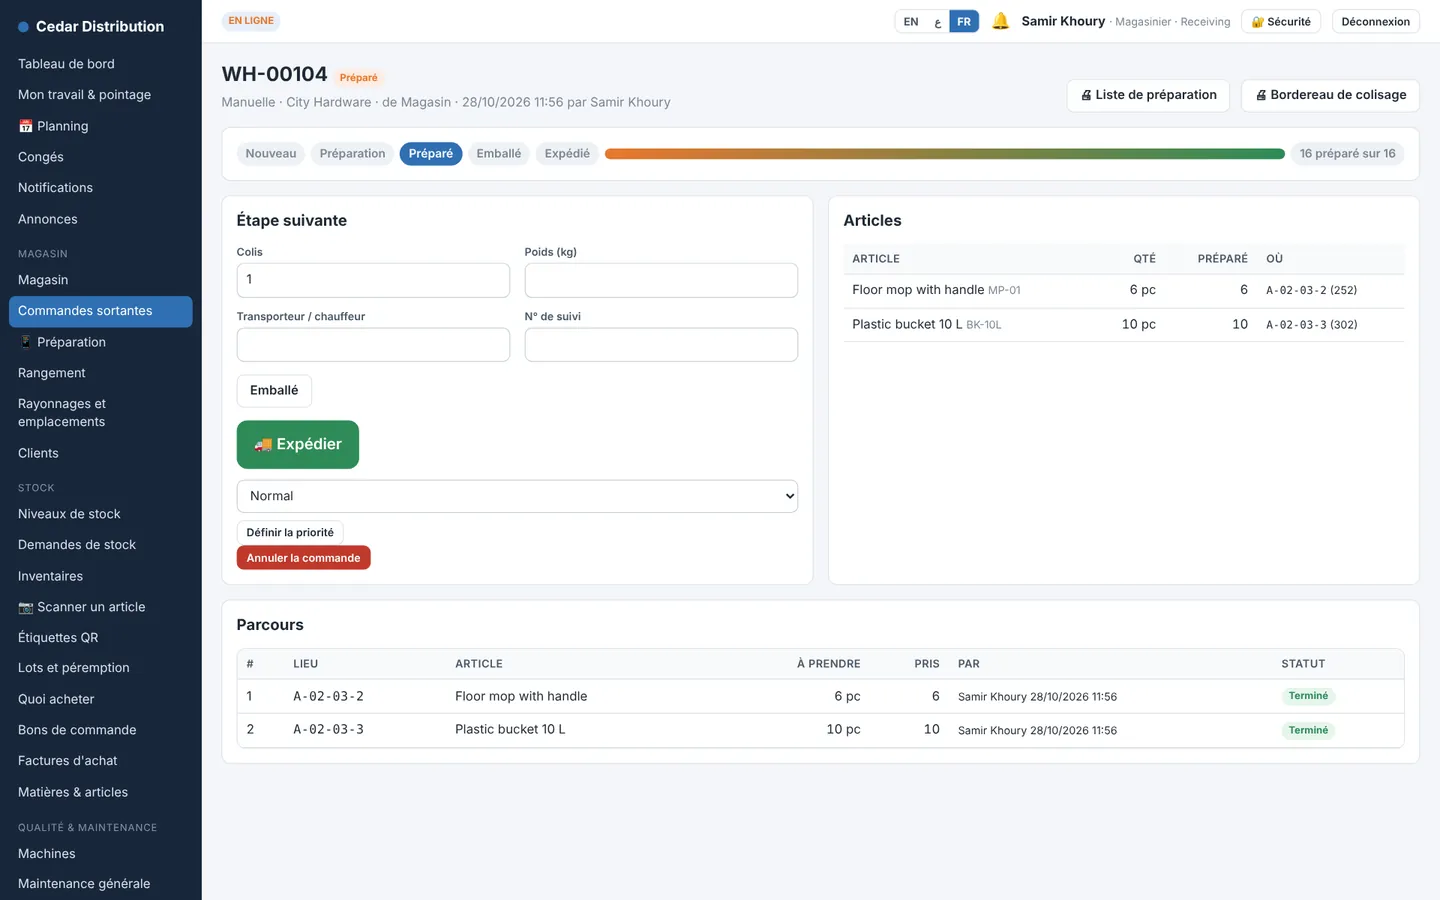Click location A-02-03-2 in Parcours table
This screenshot has height=900, width=1440.
coord(328,696)
